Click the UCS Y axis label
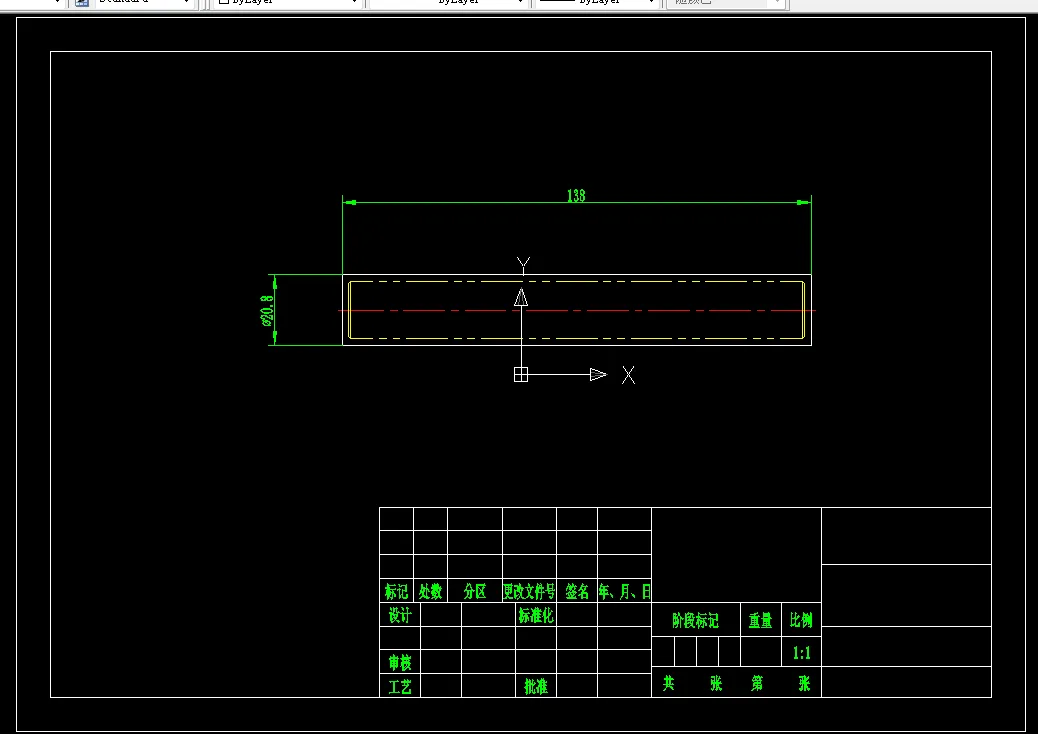This screenshot has width=1038, height=734. tap(523, 265)
